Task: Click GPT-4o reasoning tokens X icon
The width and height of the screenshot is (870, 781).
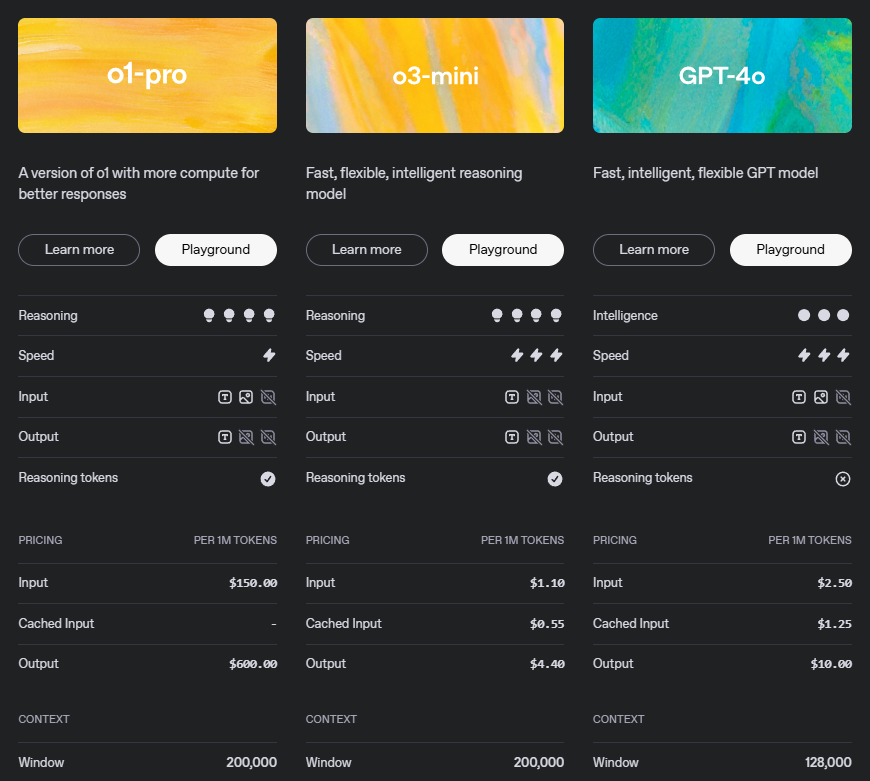Action: coord(843,479)
